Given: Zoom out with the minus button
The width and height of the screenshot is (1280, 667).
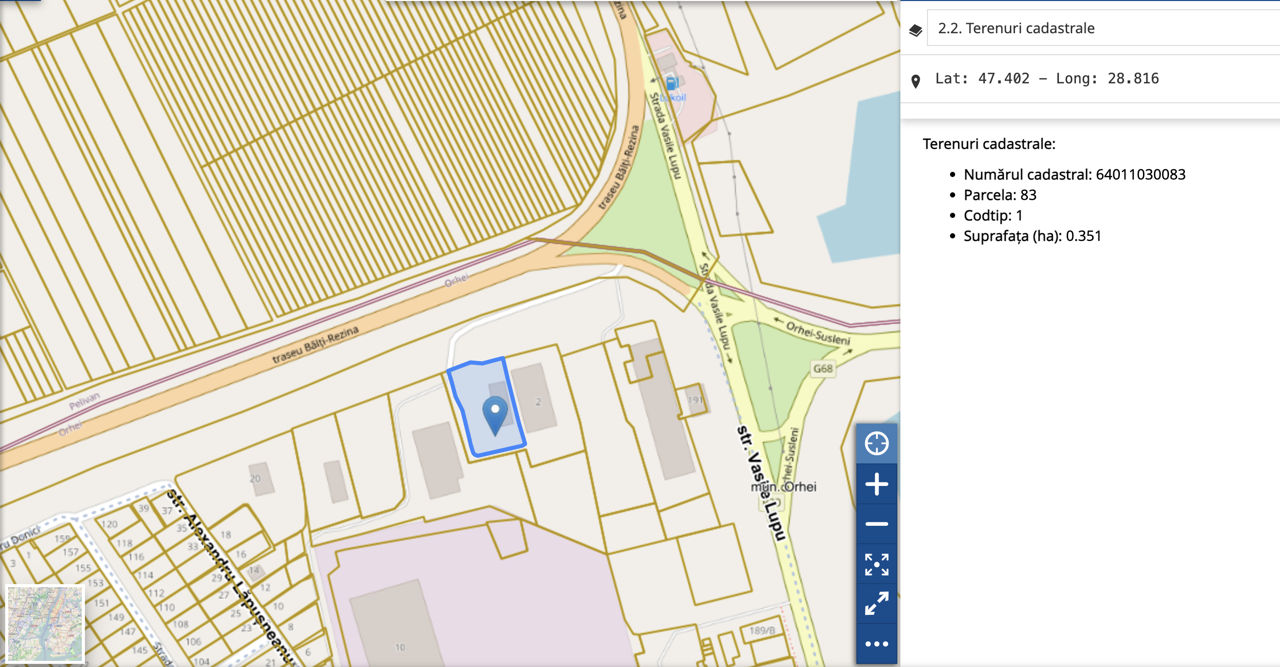Looking at the screenshot, I should pyautogui.click(x=876, y=524).
